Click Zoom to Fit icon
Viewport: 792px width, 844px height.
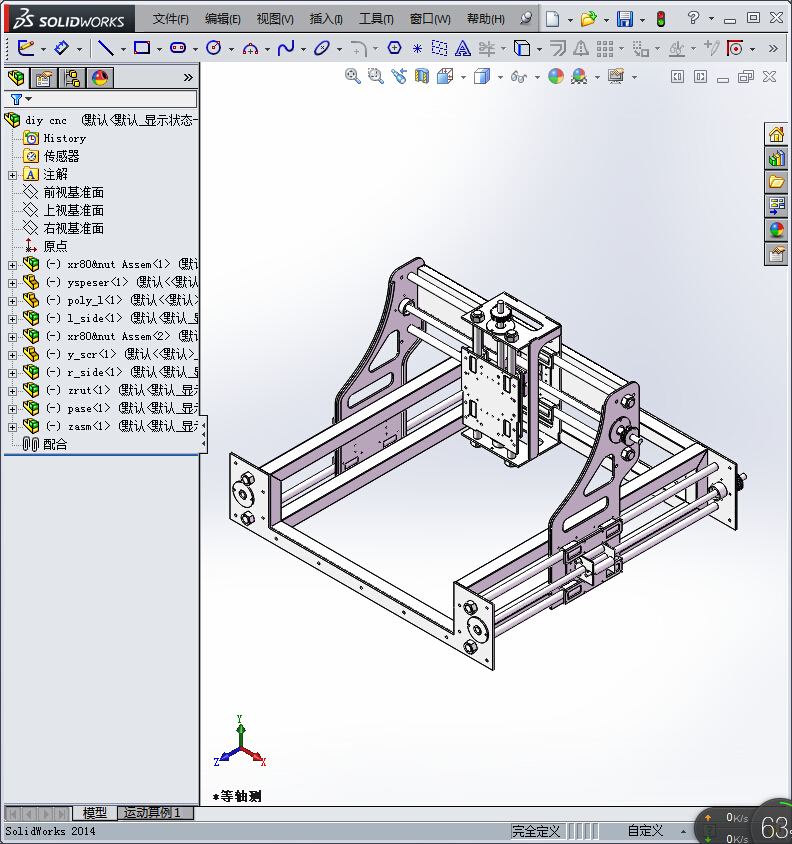[x=353, y=76]
